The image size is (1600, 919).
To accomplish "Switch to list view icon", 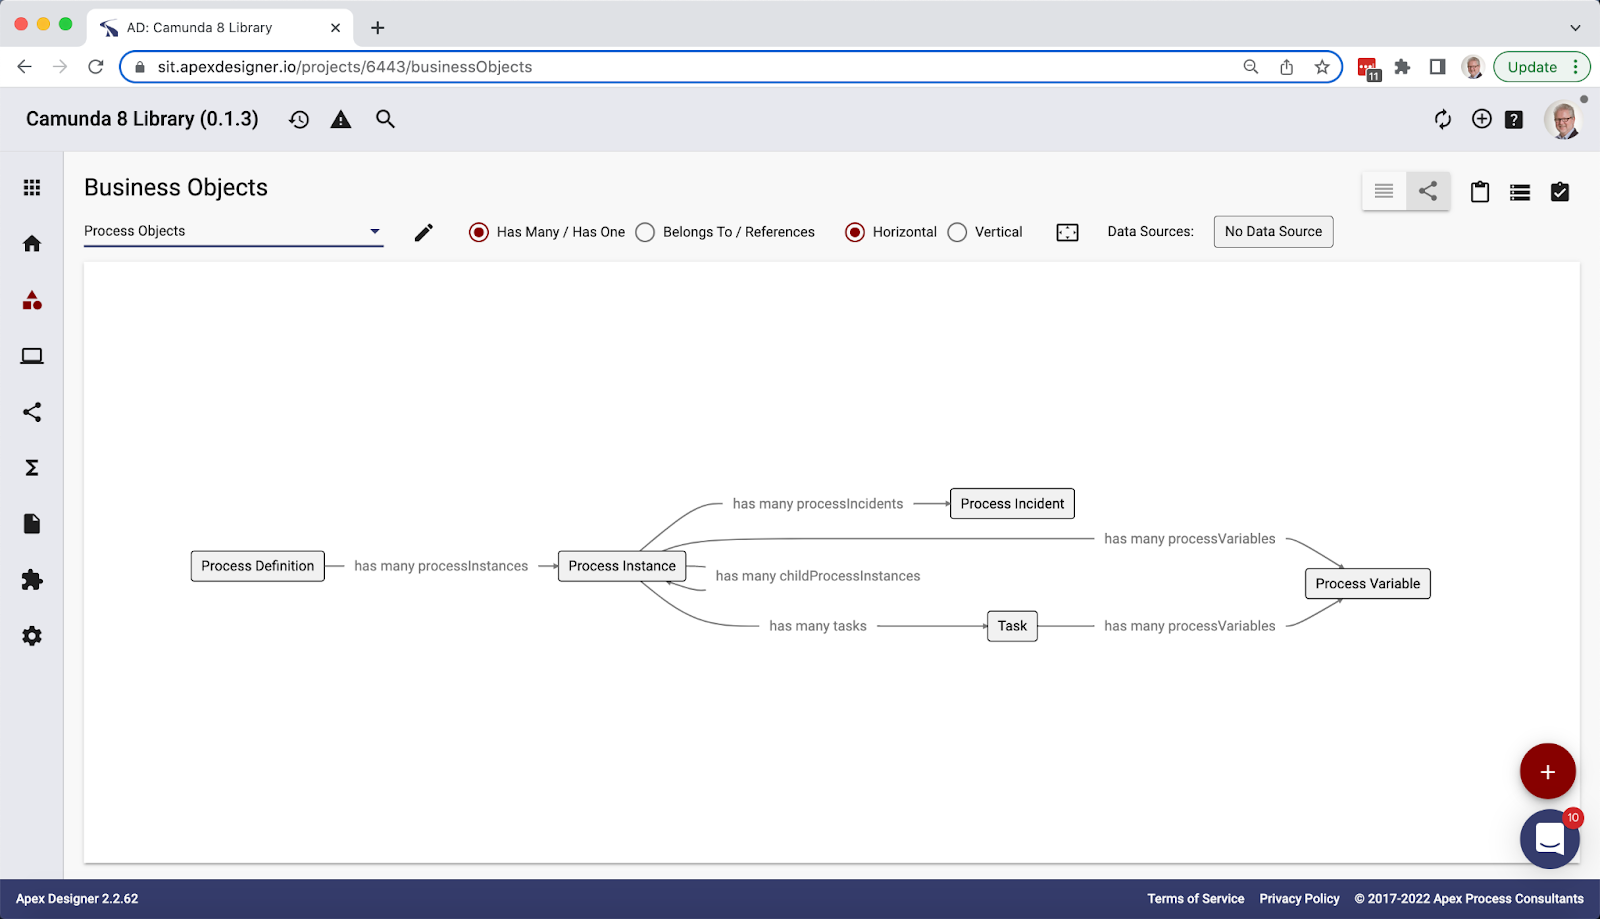I will pyautogui.click(x=1384, y=191).
